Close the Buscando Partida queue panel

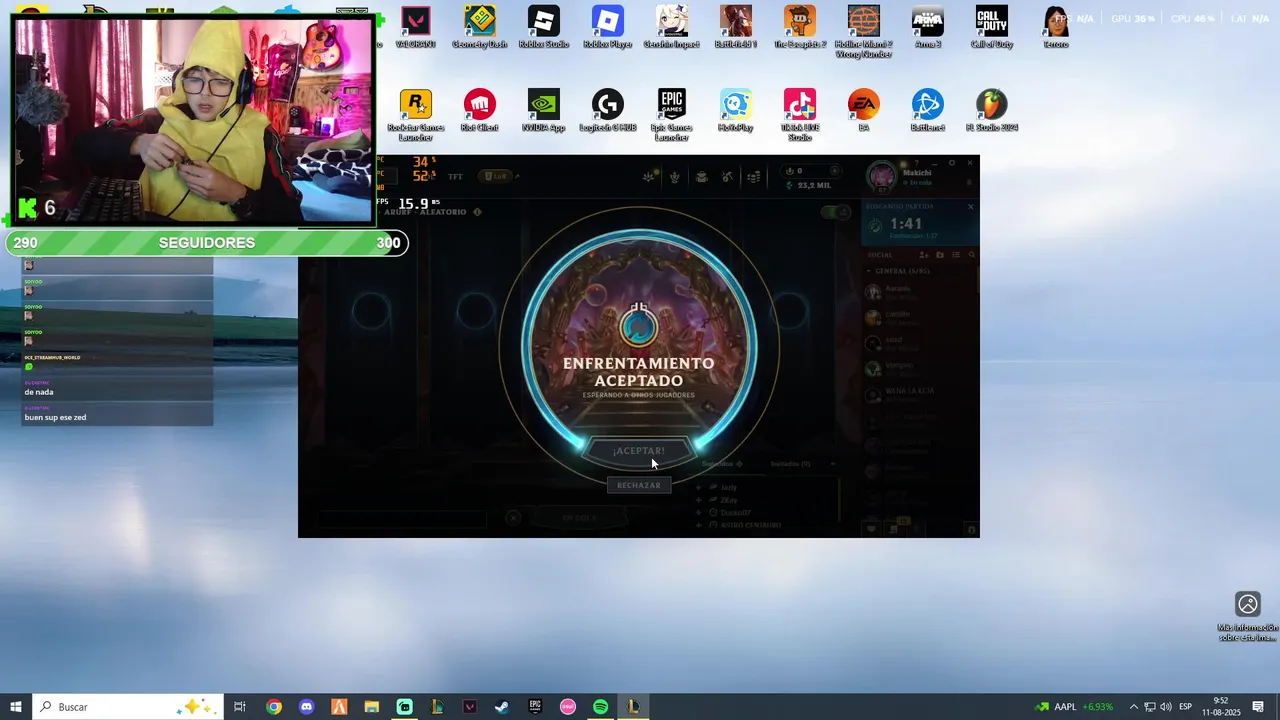970,206
